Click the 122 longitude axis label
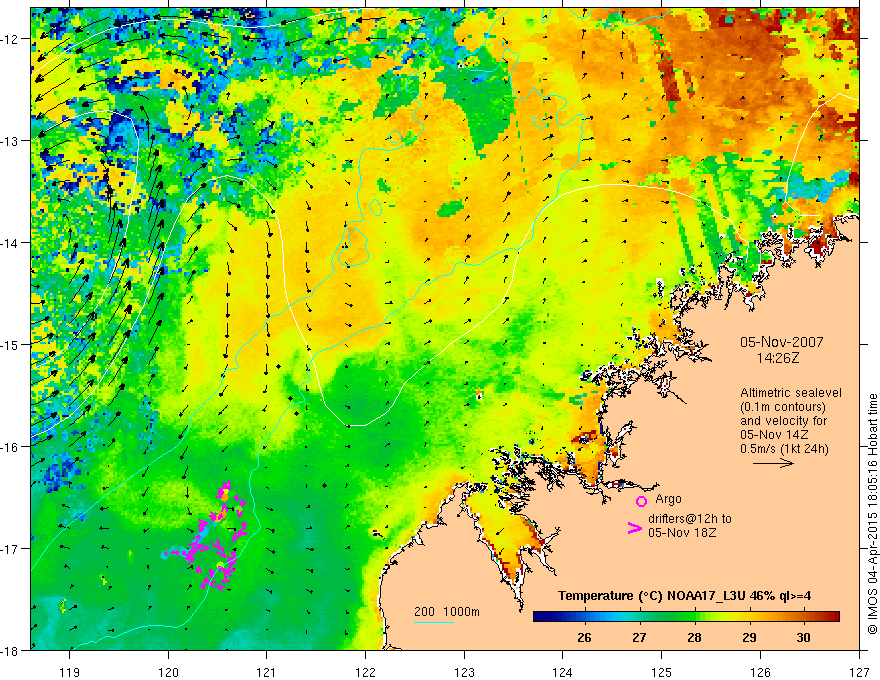880x680 pixels. click(365, 672)
